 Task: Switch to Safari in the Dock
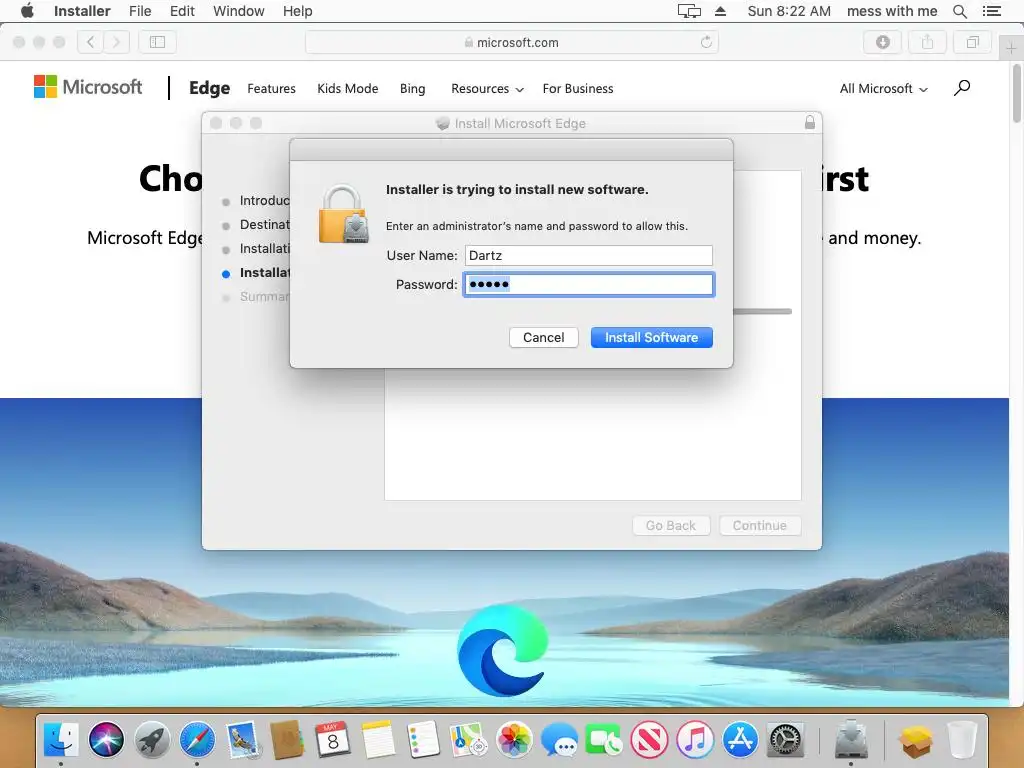[197, 740]
